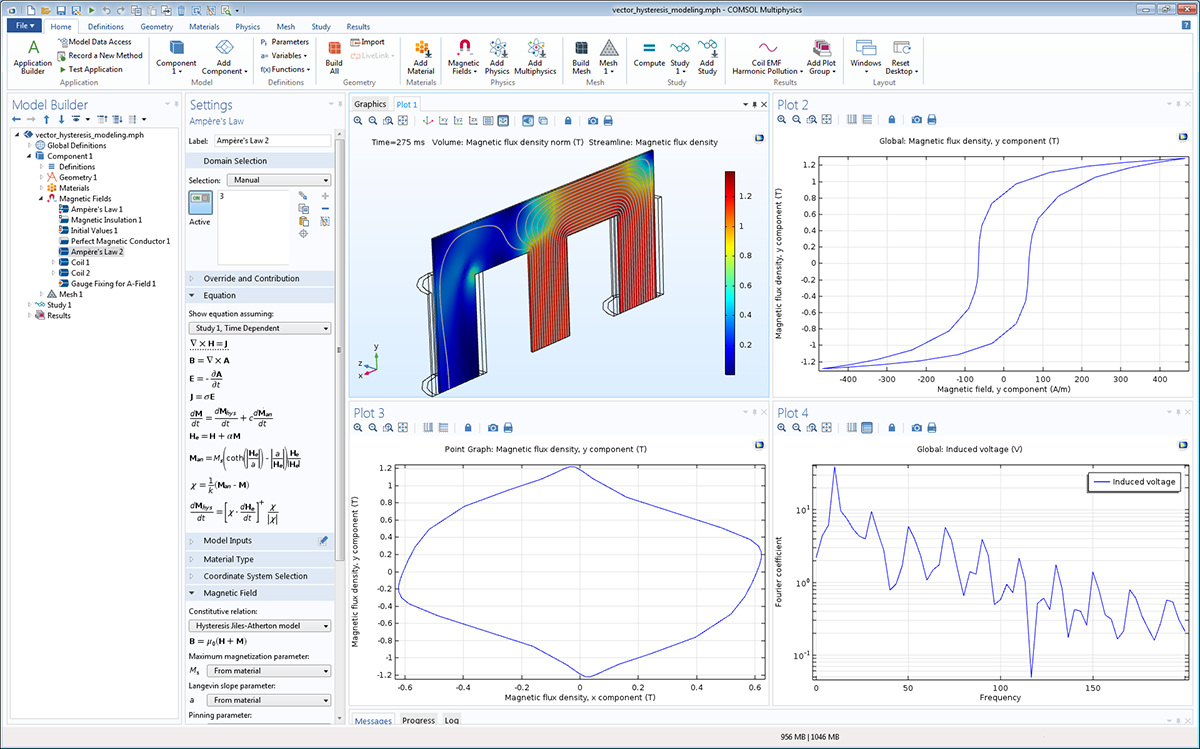The height and width of the screenshot is (749, 1200).
Task: Click the Import geometry button
Action: [x=366, y=42]
